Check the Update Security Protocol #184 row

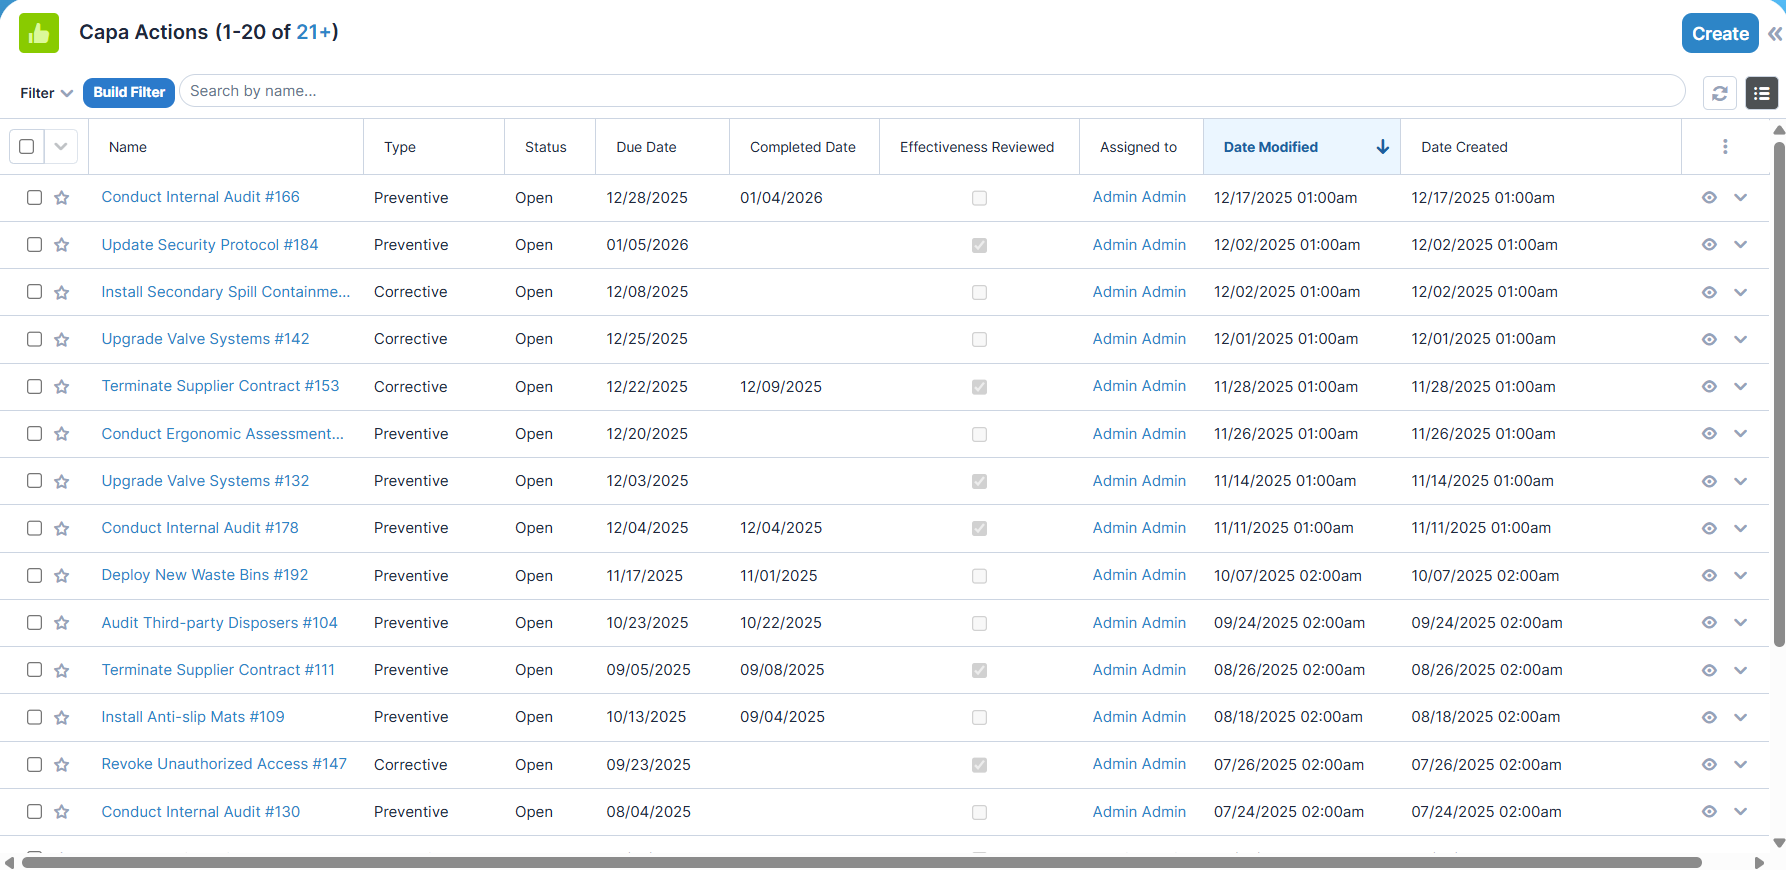coord(34,245)
